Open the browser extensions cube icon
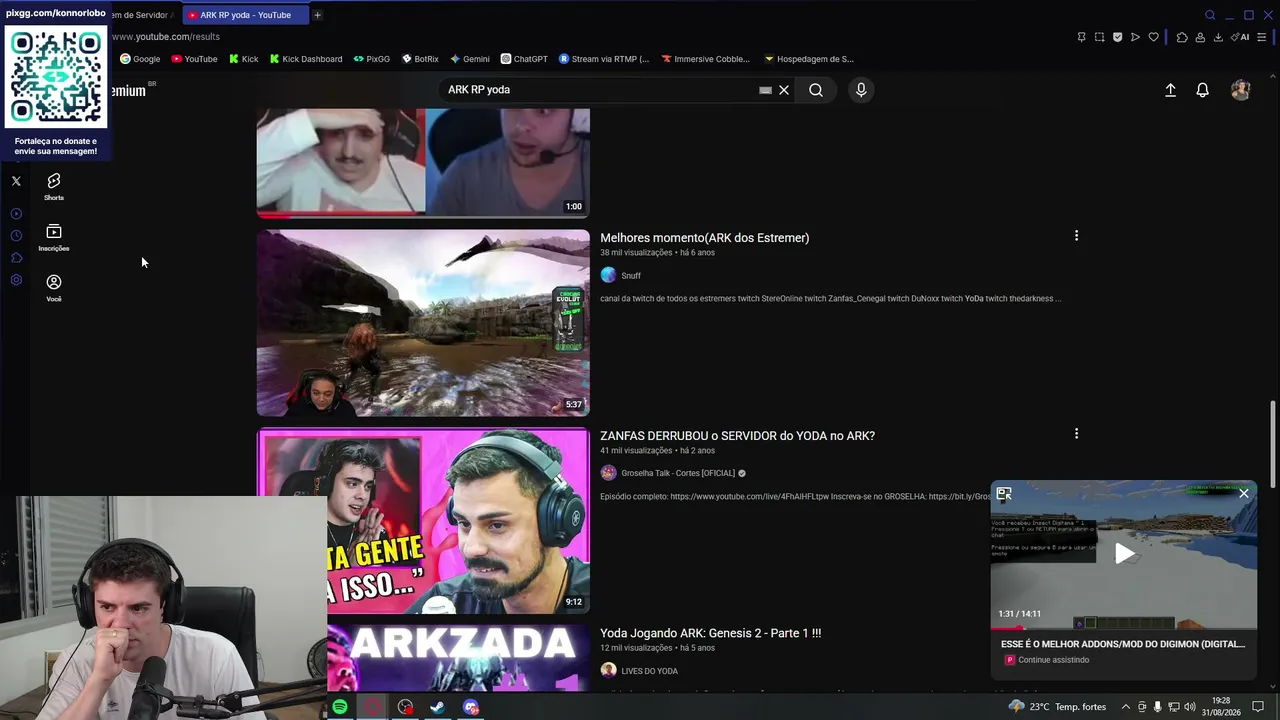This screenshot has width=1280, height=720. point(1182,37)
